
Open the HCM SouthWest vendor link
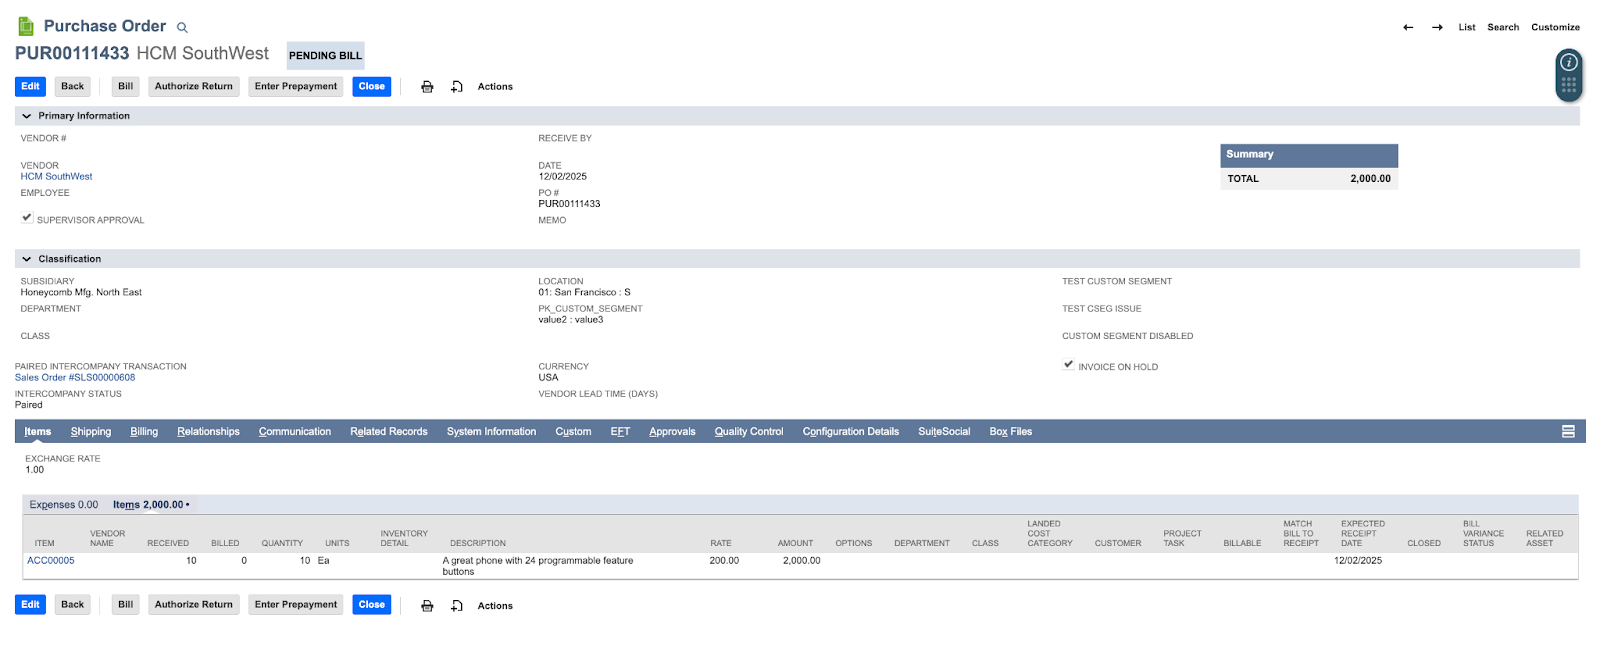pyautogui.click(x=56, y=177)
